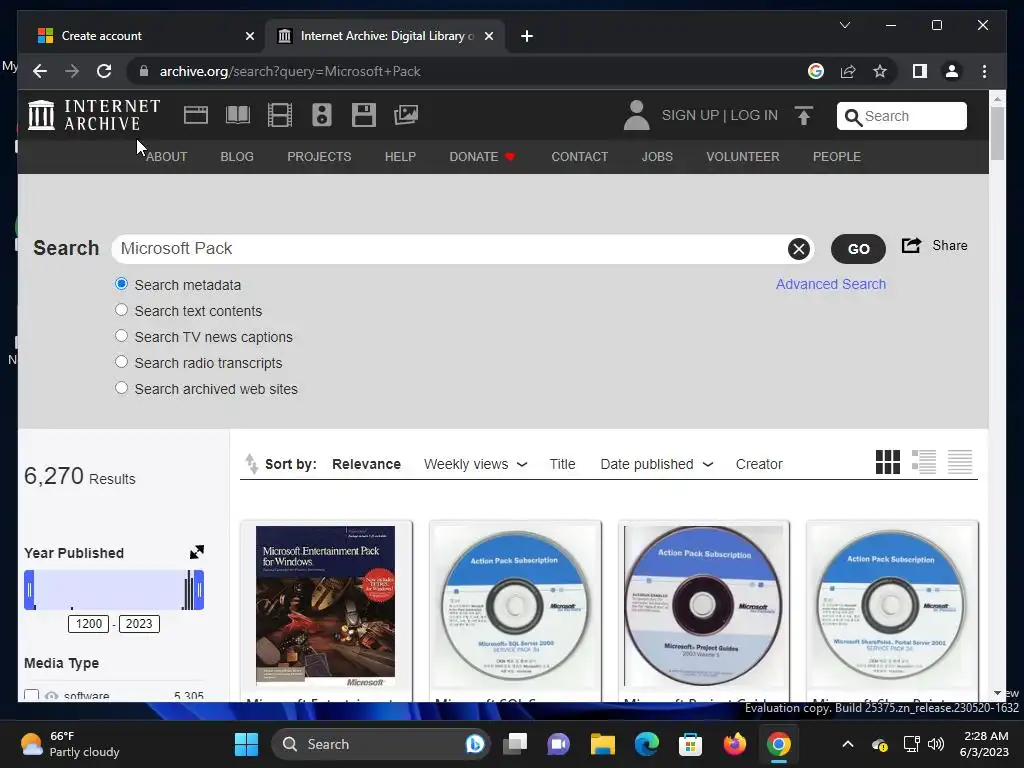
Task: Click the Share this page icon in address bar
Action: coord(848,71)
